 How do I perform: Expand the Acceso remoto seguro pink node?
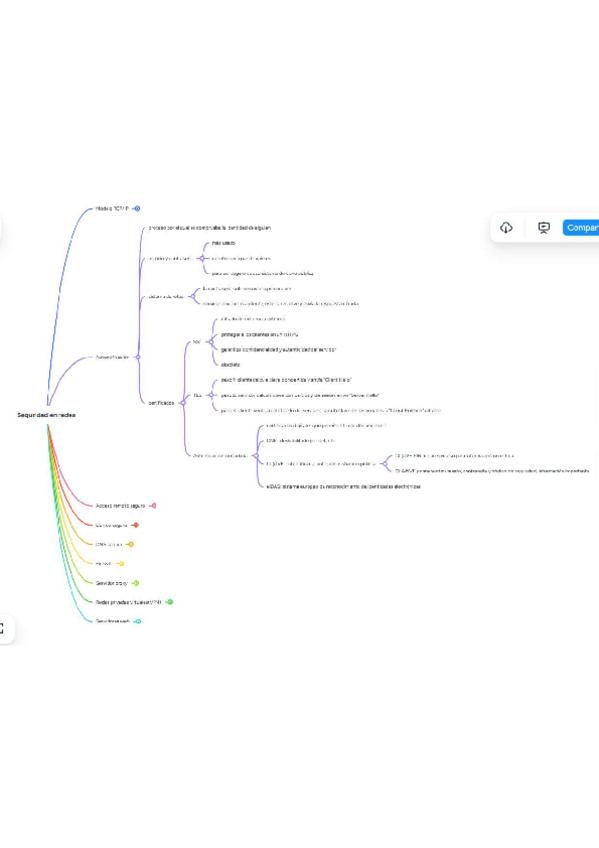click(154, 506)
